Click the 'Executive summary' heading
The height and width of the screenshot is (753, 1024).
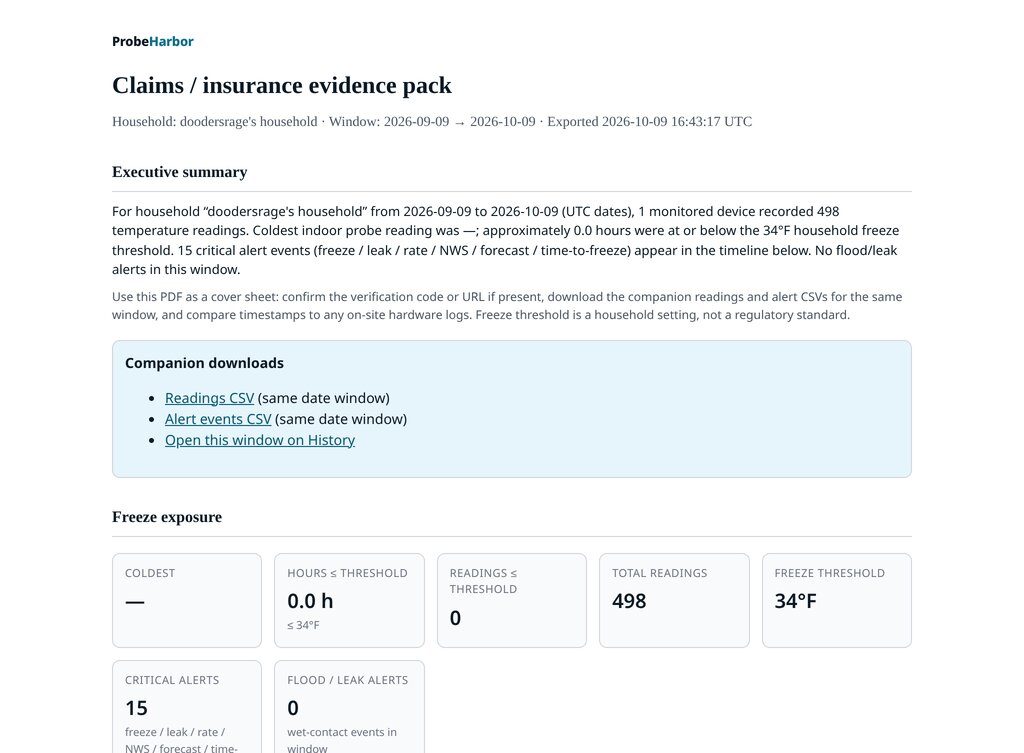[180, 172]
